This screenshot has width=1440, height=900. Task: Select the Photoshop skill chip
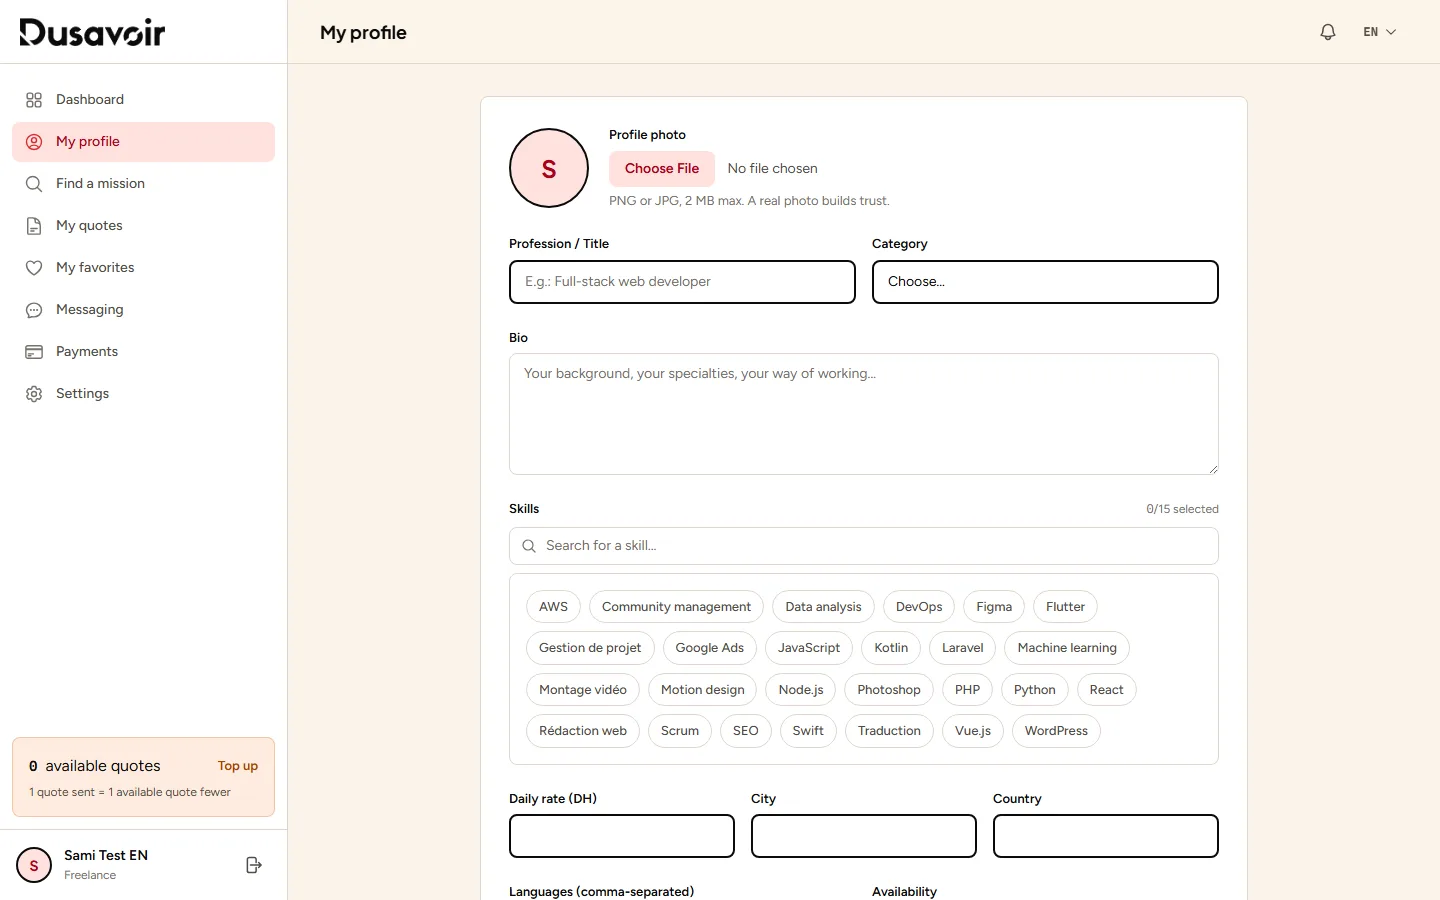pos(889,690)
